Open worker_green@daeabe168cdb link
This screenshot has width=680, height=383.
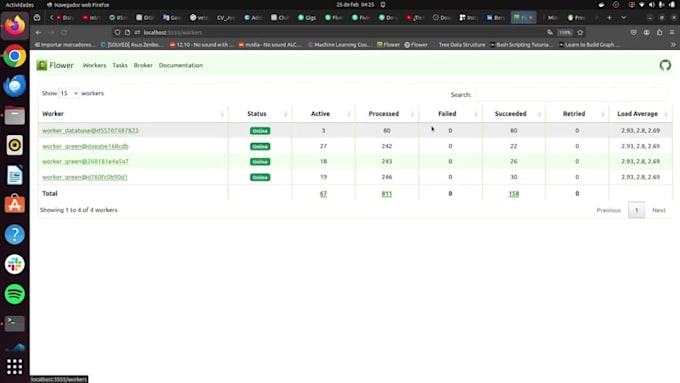85,146
